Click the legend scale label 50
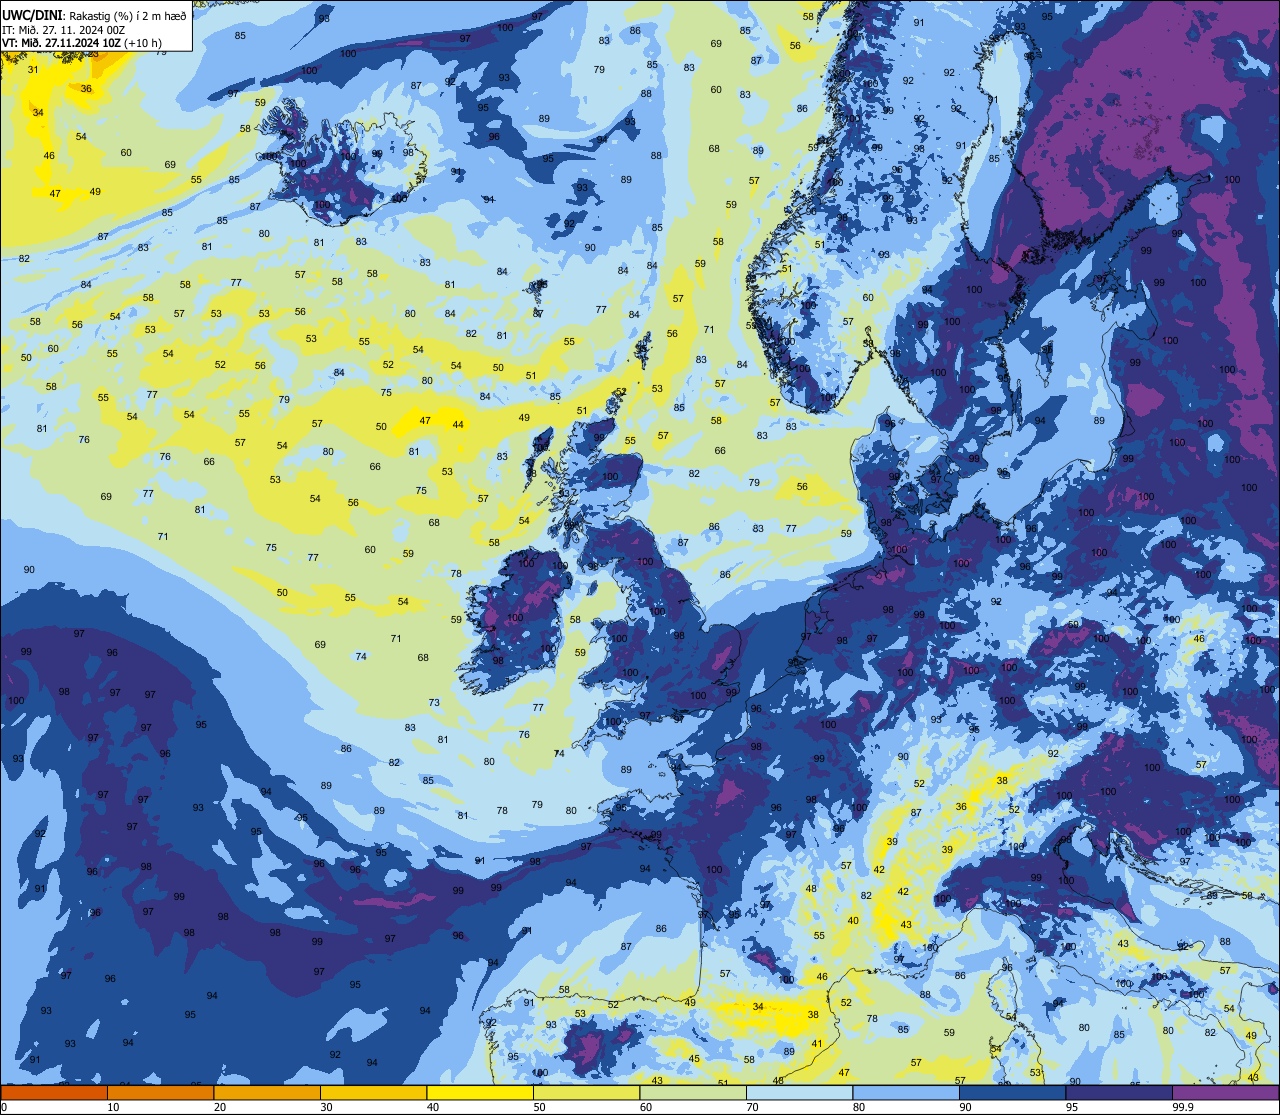 click(539, 1107)
